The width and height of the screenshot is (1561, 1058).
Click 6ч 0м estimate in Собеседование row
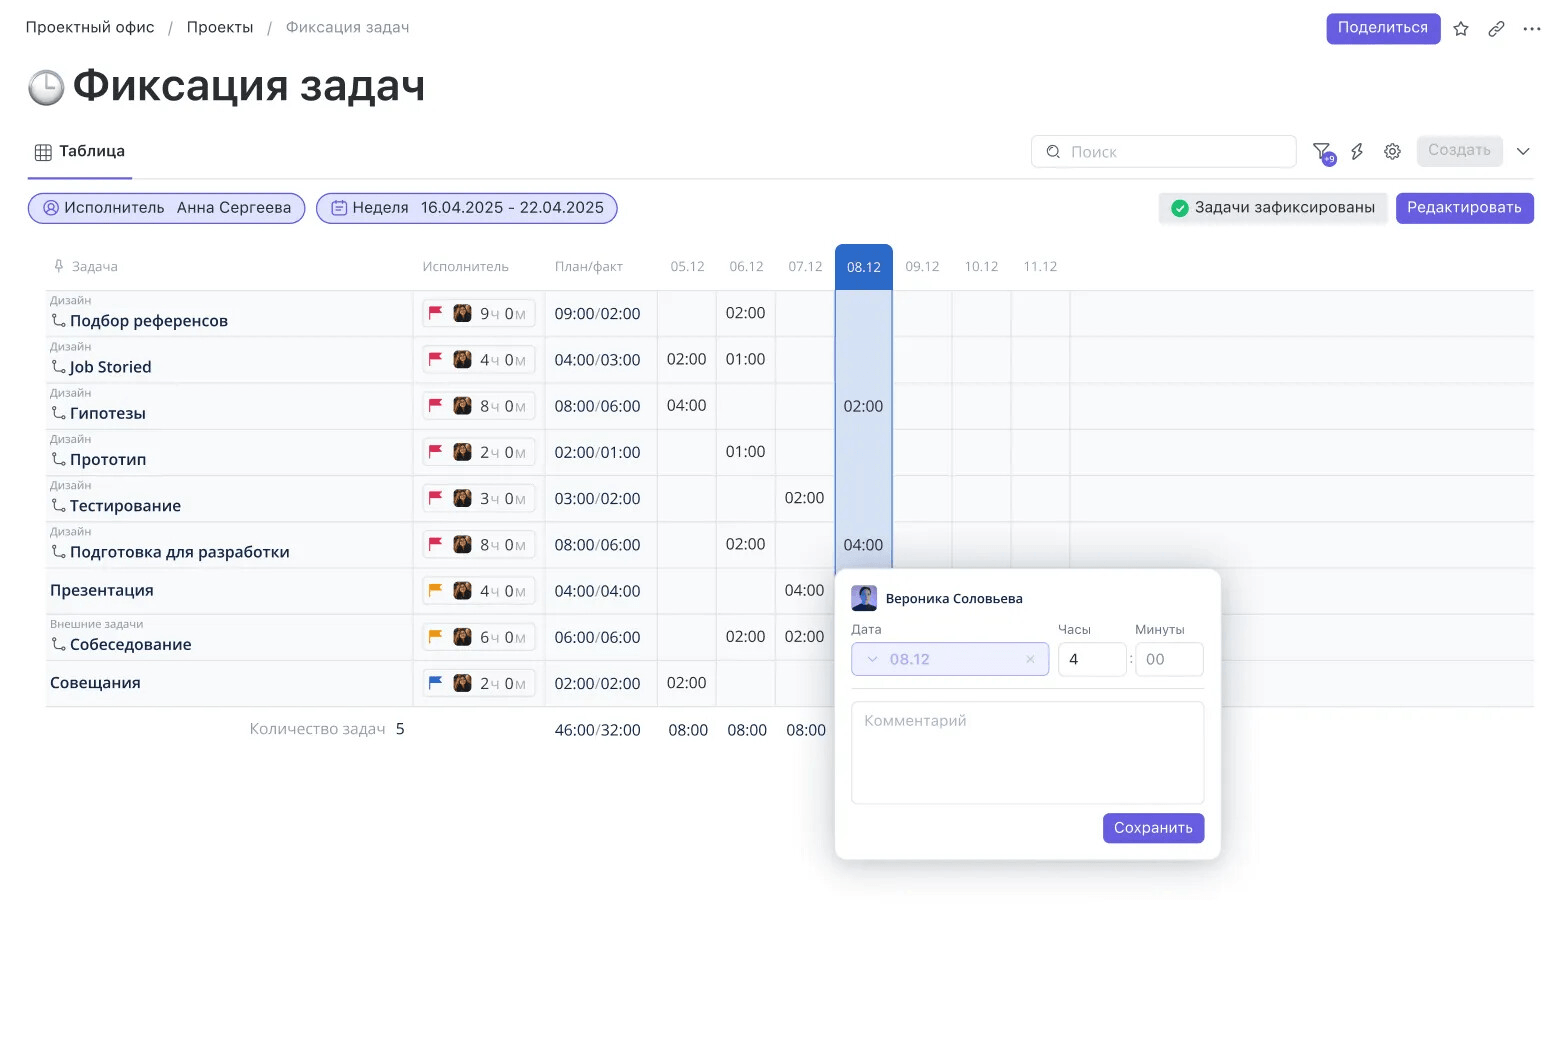click(x=502, y=637)
